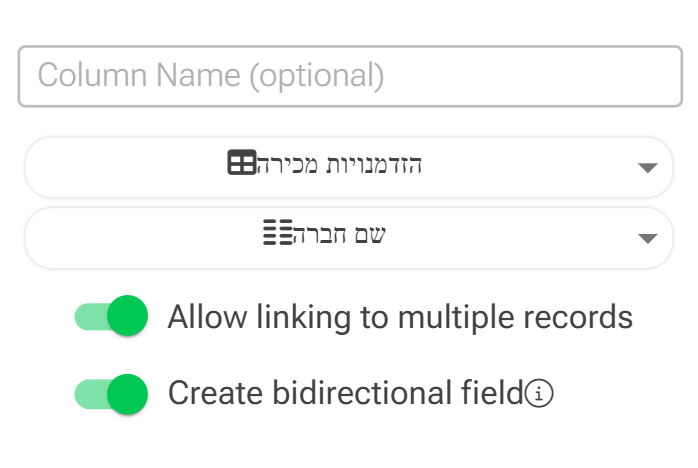Click the green knob of bidirectional switch

(x=127, y=394)
